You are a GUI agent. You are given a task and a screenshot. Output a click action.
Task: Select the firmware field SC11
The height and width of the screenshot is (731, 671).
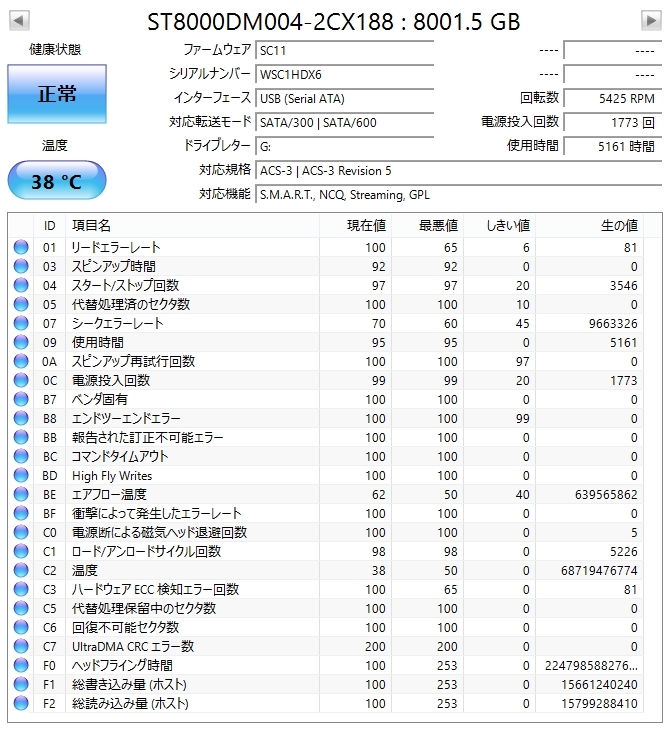point(345,50)
